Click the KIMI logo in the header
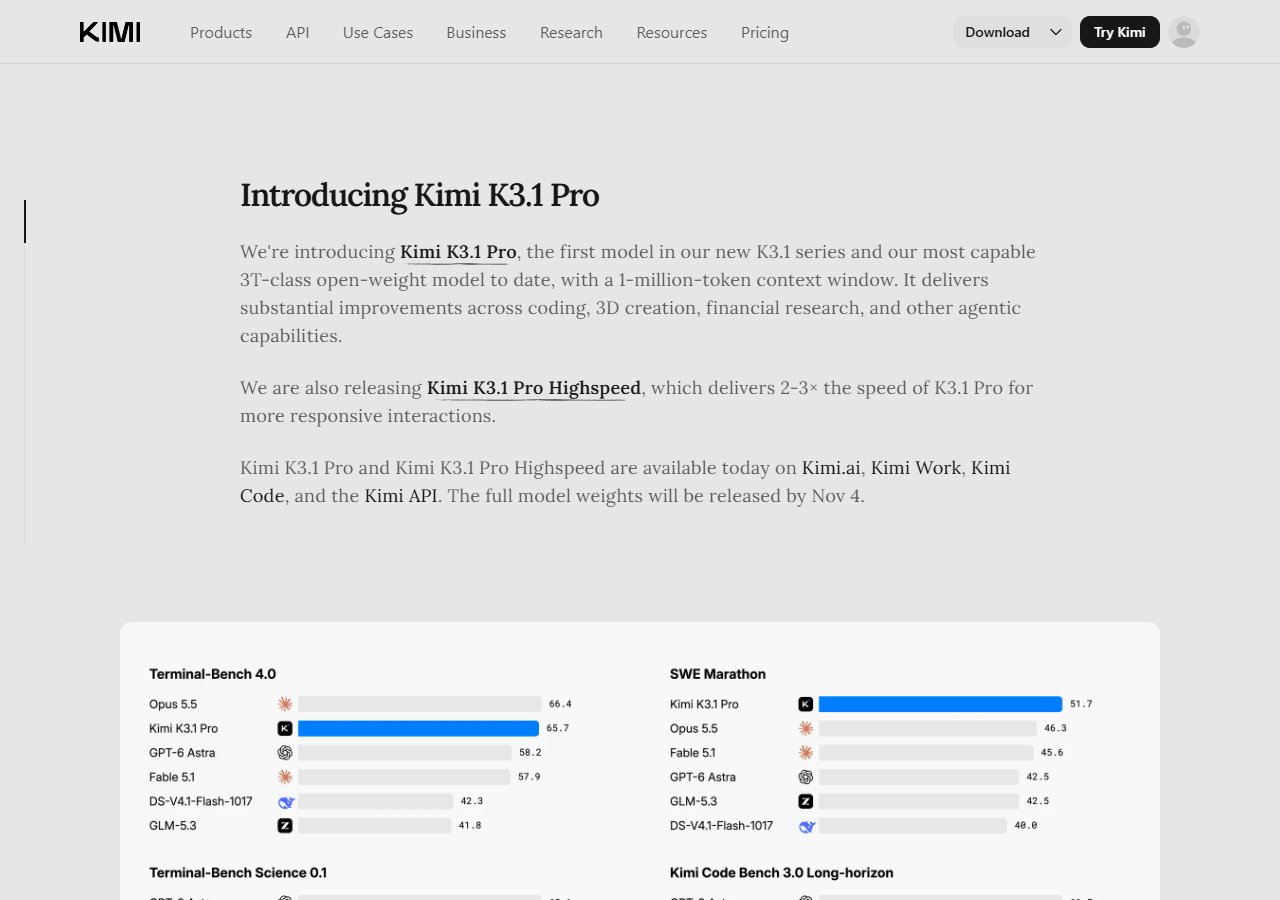Viewport: 1280px width, 900px height. pos(110,32)
